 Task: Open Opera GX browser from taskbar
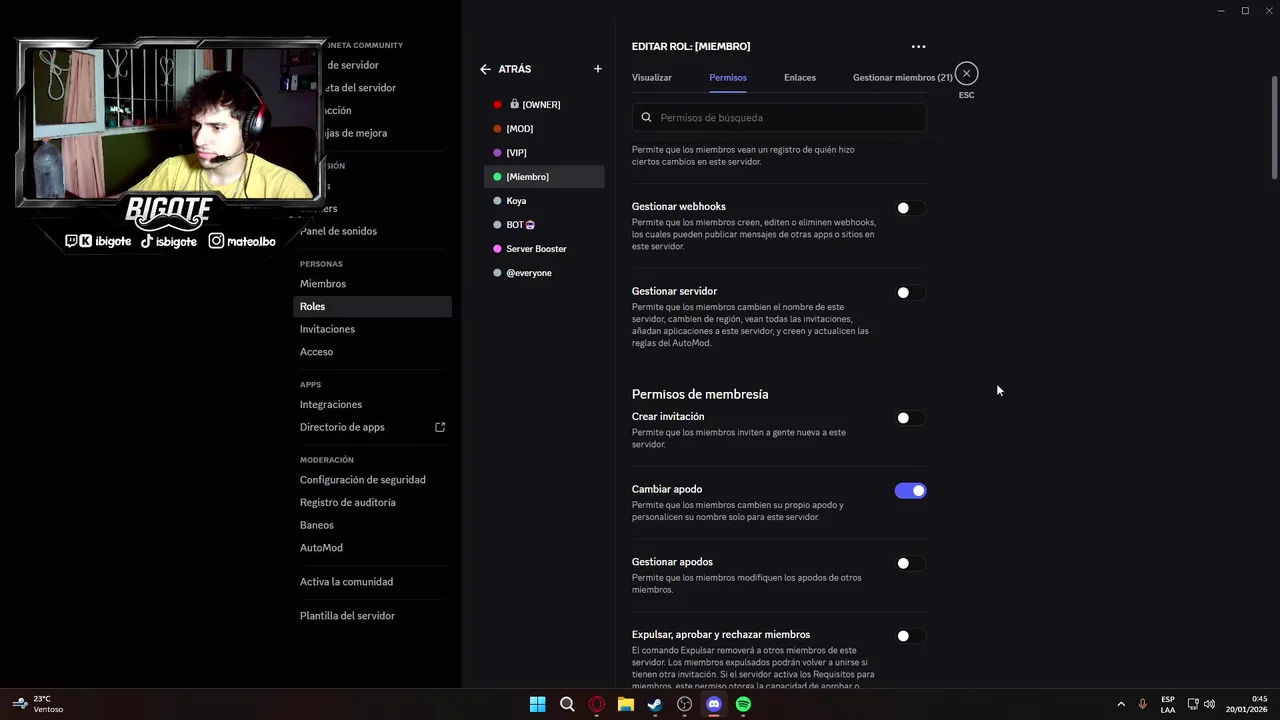596,704
